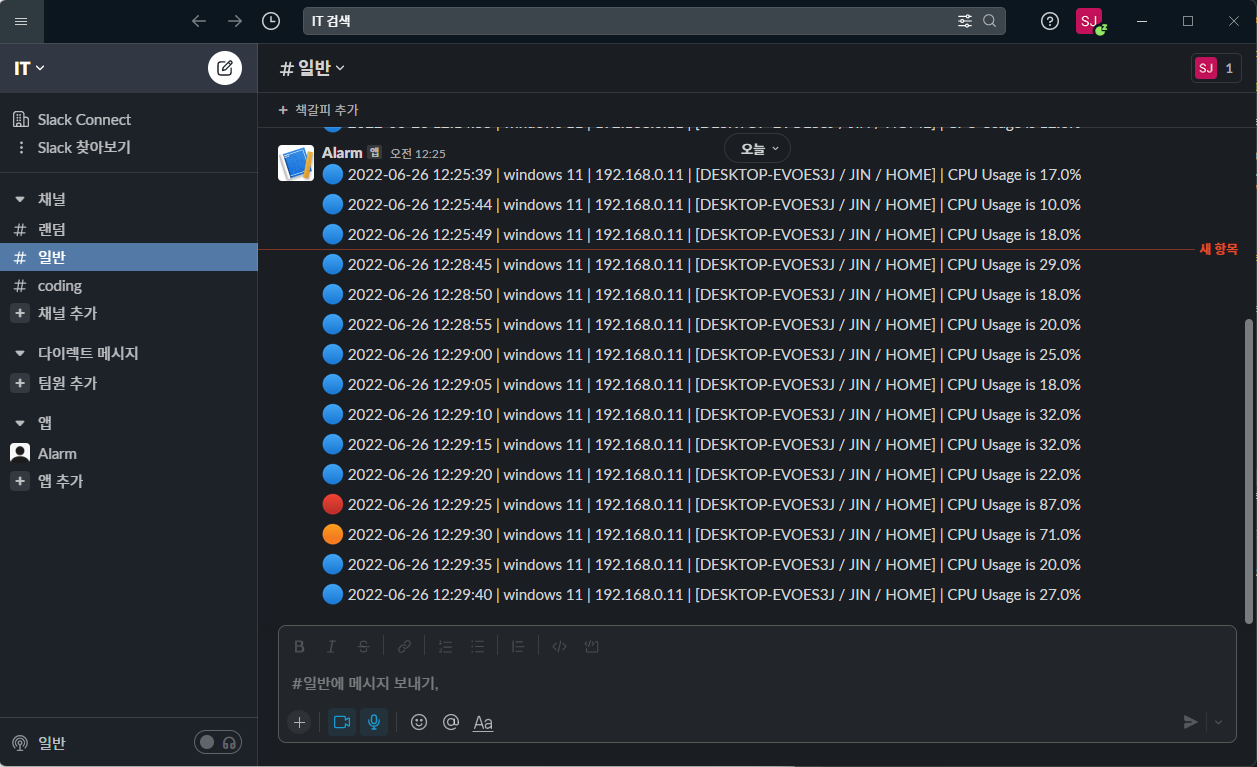Toggle strikethrough formatting
Image resolution: width=1257 pixels, height=767 pixels.
tap(363, 646)
